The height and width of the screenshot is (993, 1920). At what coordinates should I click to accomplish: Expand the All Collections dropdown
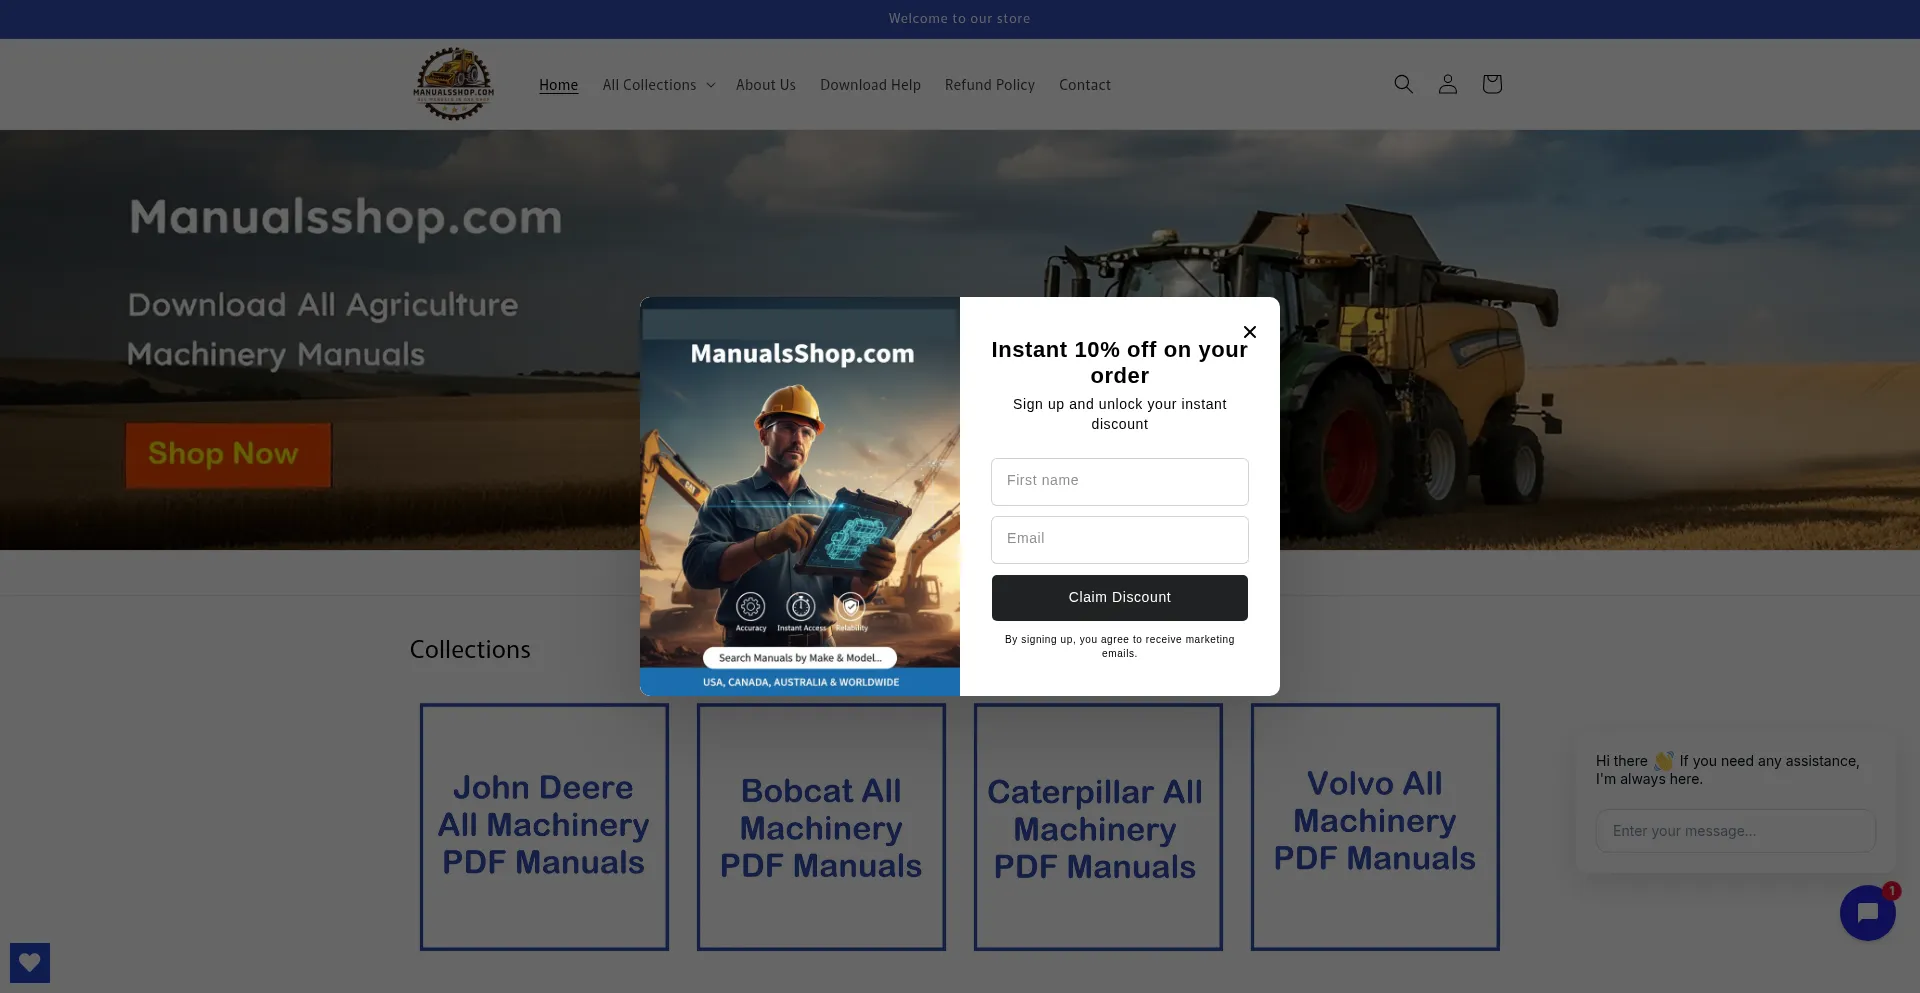click(658, 85)
